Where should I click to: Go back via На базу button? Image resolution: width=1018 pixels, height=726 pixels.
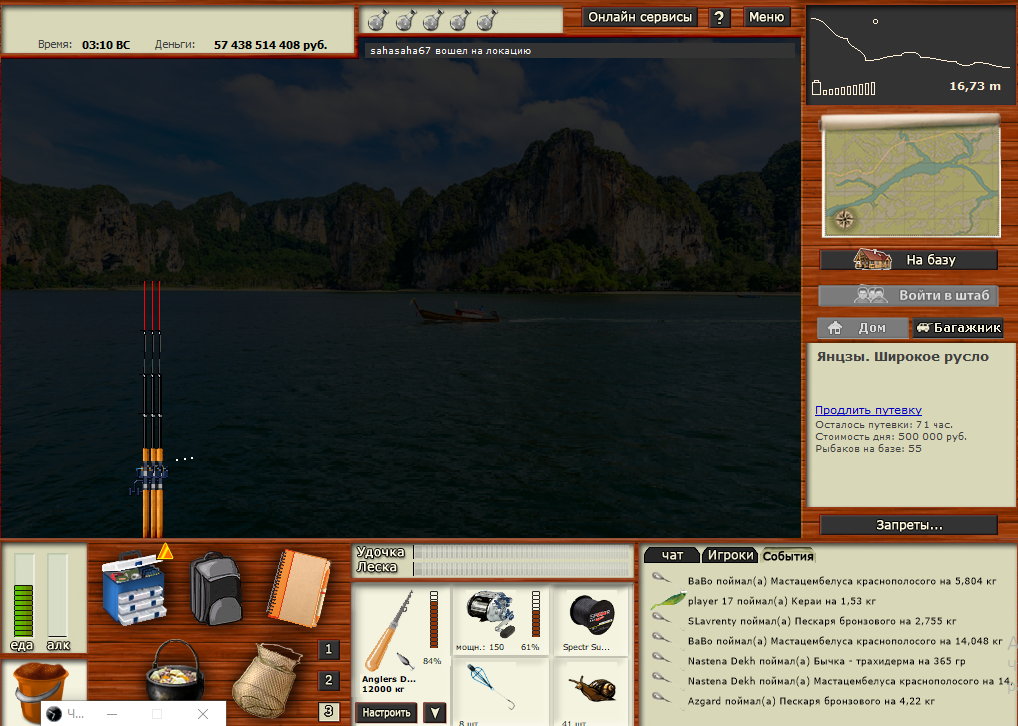point(909,260)
